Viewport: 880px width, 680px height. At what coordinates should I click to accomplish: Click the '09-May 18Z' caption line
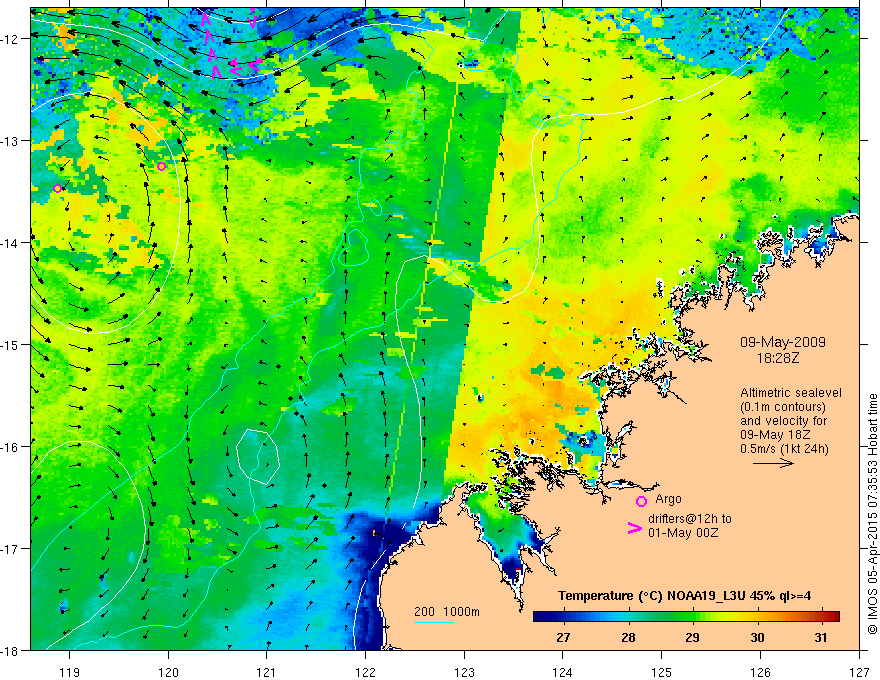pos(776,435)
